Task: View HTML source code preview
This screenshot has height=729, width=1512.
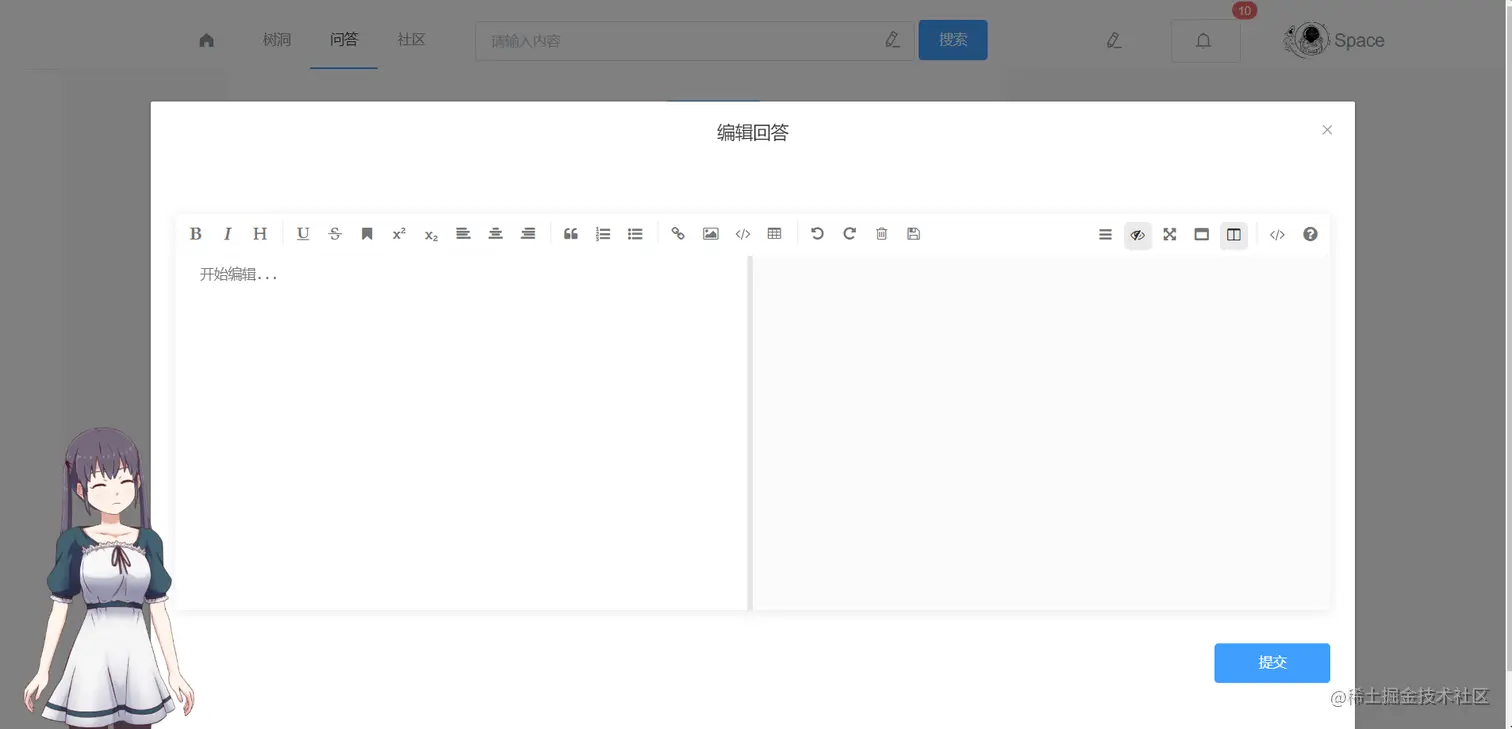Action: (1277, 235)
